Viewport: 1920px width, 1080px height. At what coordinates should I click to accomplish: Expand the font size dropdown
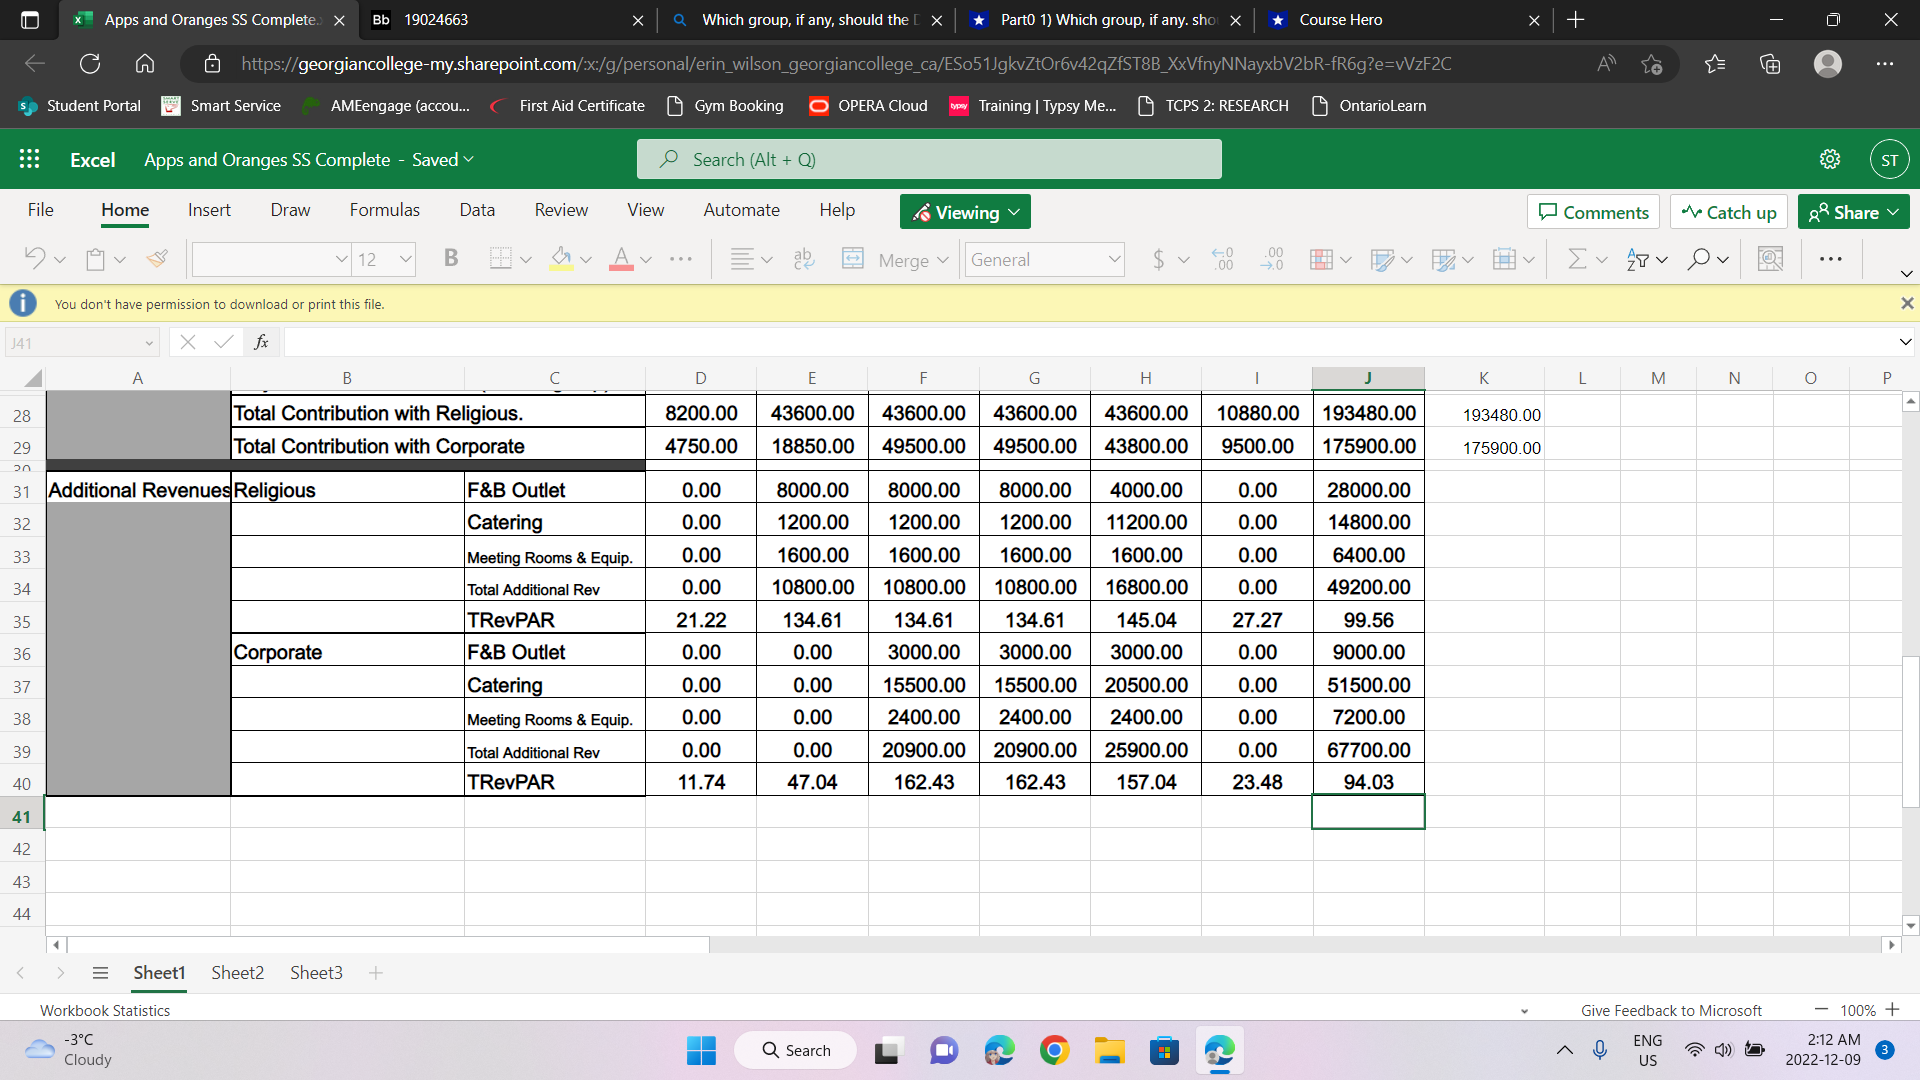point(405,259)
